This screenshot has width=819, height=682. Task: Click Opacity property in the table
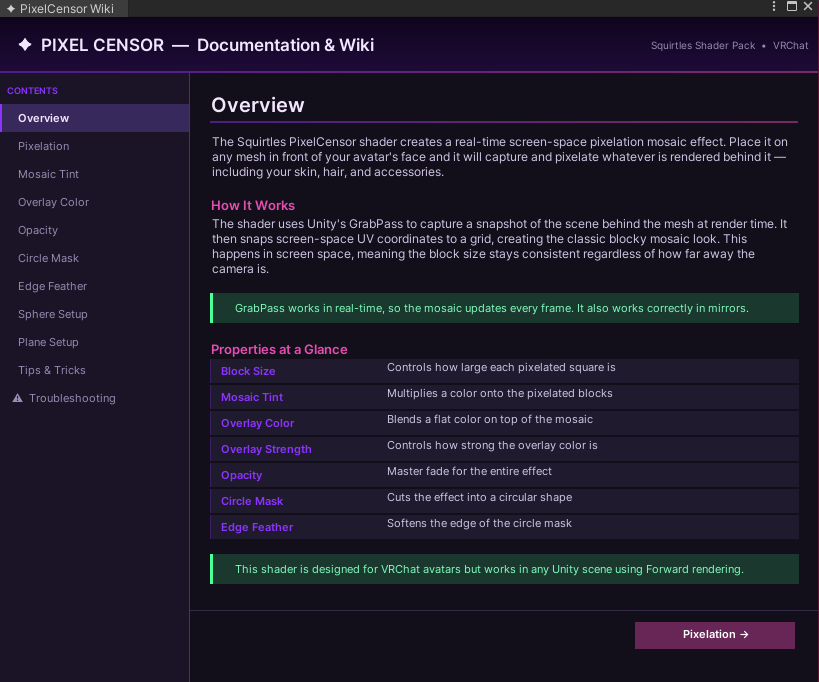pos(241,475)
